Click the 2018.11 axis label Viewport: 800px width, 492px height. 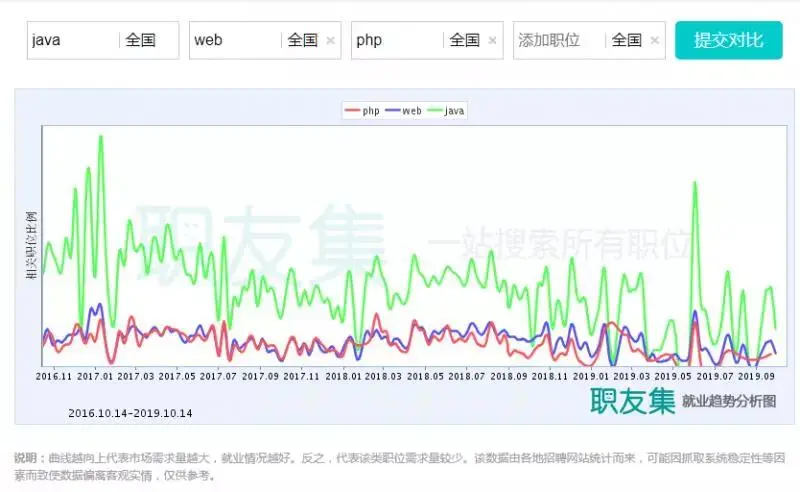[549, 377]
